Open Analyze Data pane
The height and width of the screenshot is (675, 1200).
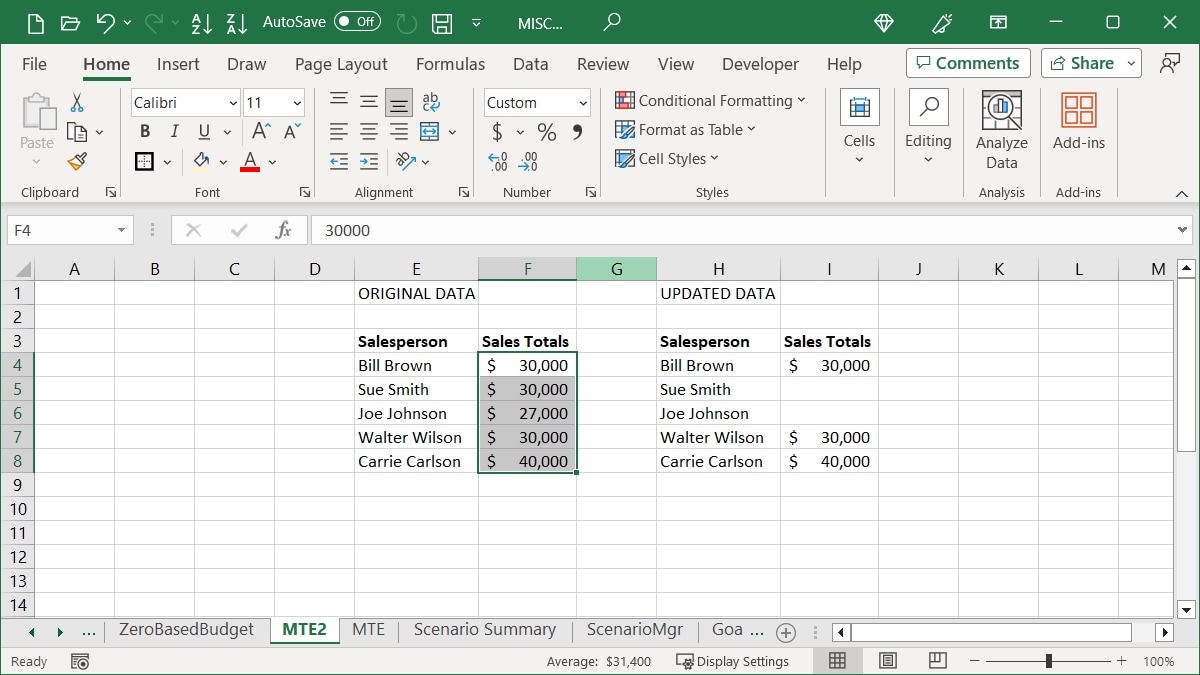pos(1001,125)
